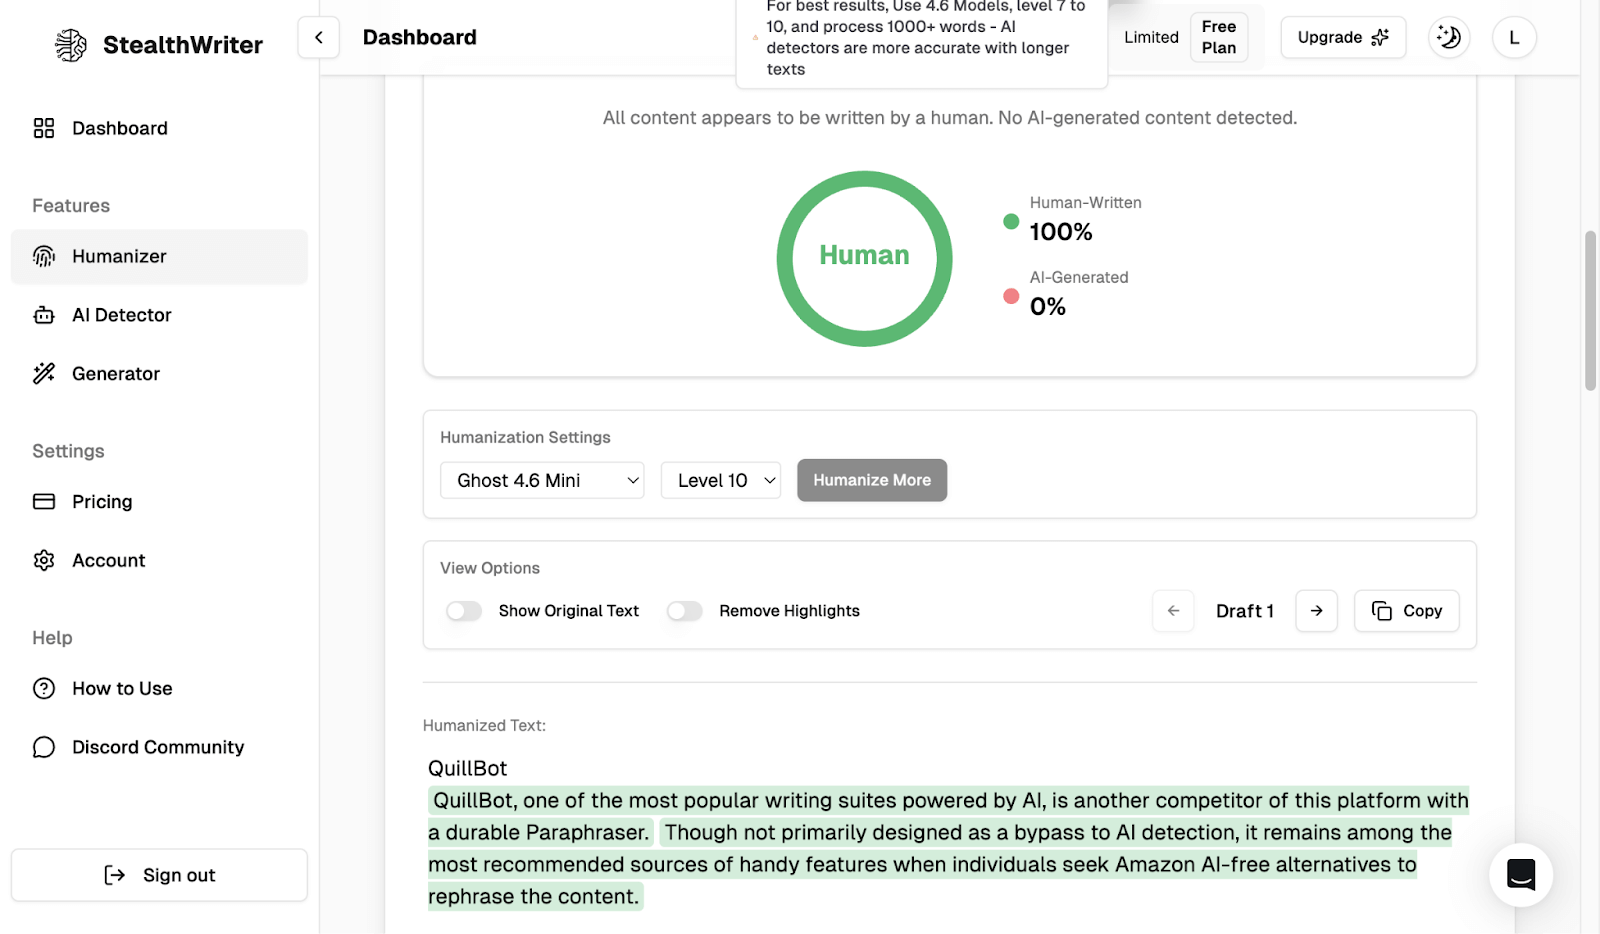Click the Free Plan badge

coord(1219,37)
